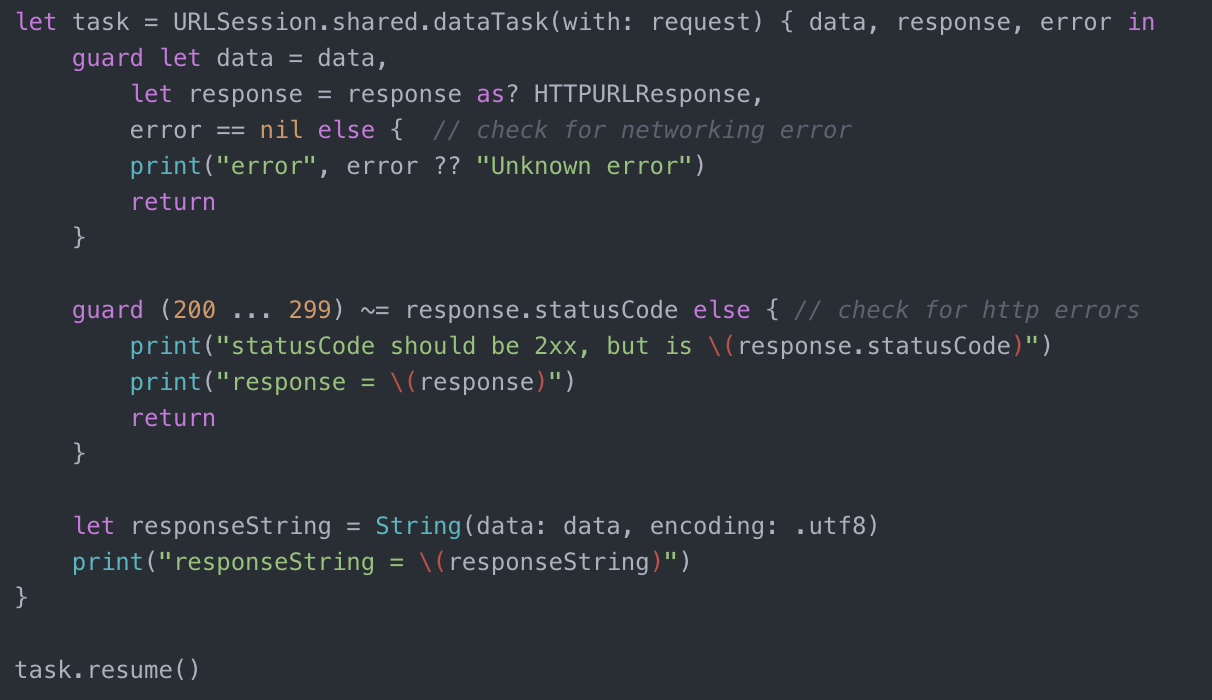Click the print("response = ...") line
This screenshot has height=700, width=1212.
tap(353, 382)
